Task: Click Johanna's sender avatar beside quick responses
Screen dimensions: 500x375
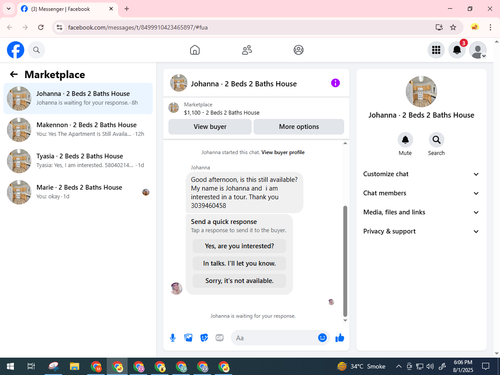Action: [176, 288]
